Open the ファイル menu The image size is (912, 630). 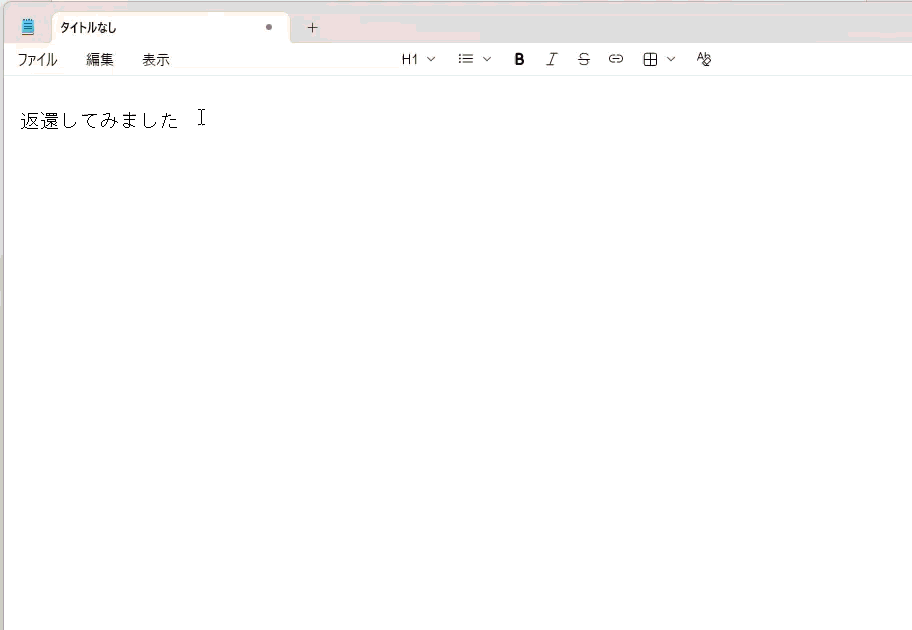[36, 59]
